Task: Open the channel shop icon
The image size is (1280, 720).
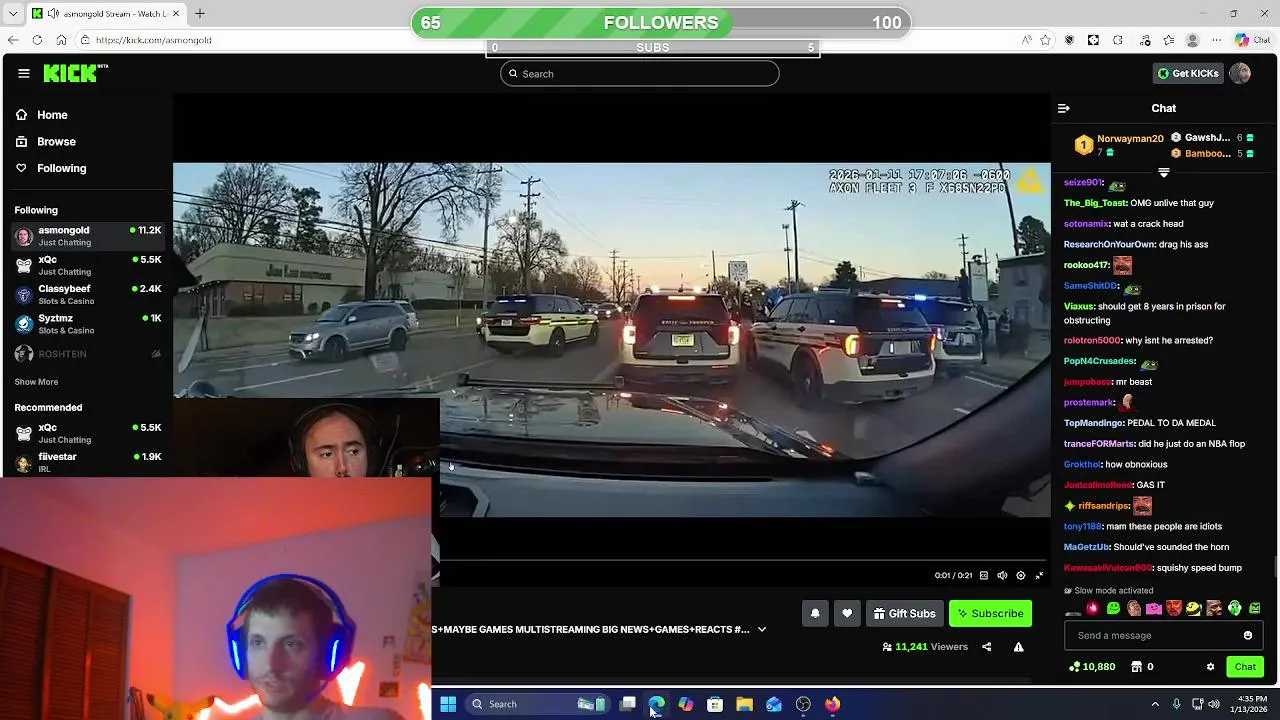Action: click(1137, 667)
